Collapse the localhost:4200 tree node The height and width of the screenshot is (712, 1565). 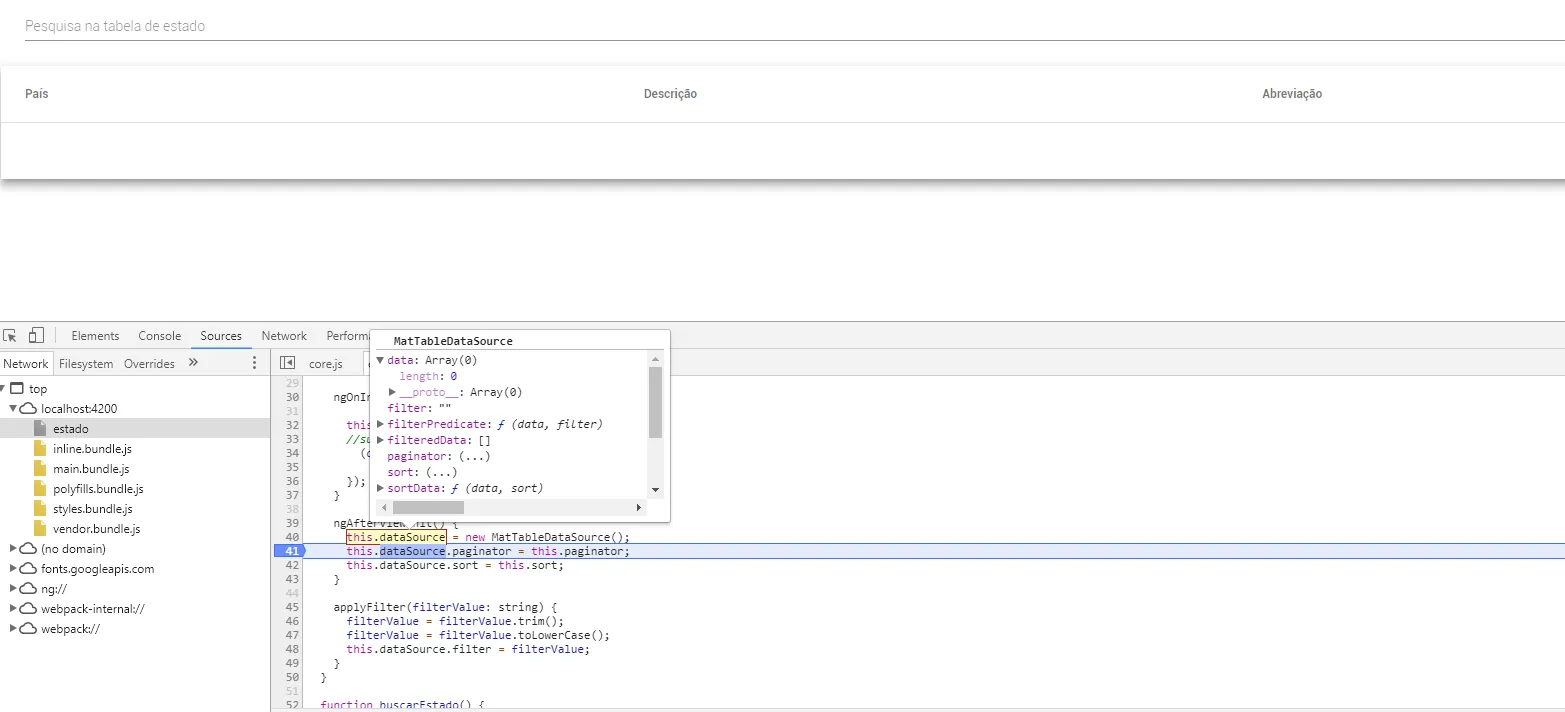click(13, 409)
